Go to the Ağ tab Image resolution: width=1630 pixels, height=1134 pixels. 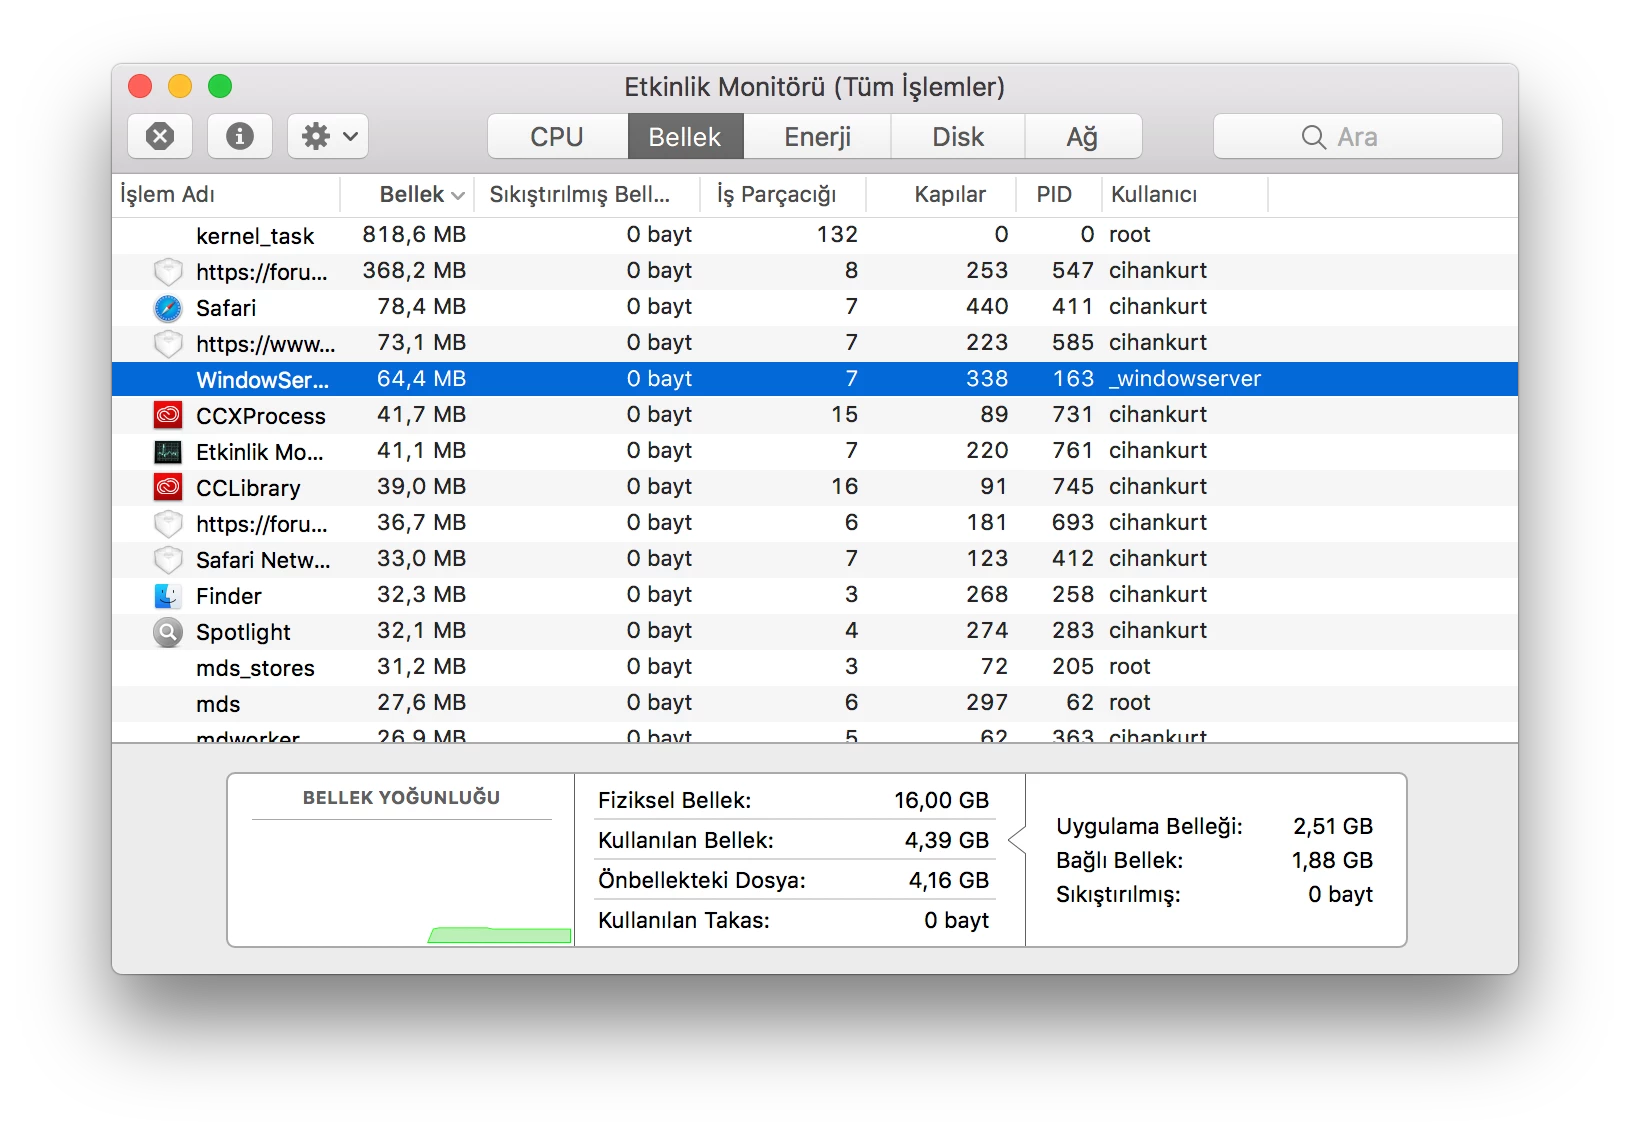(x=1083, y=136)
